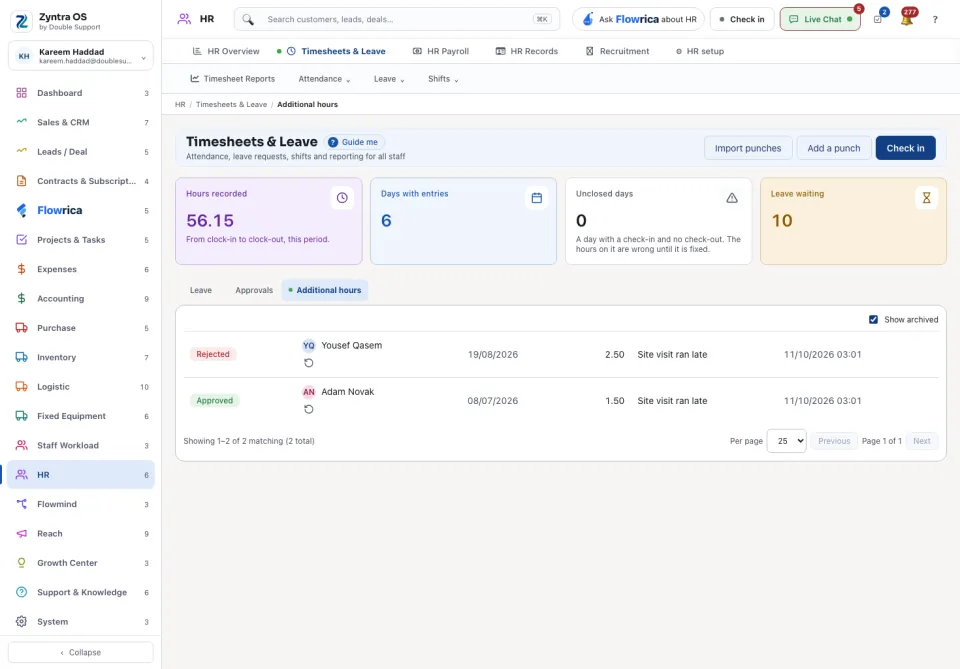Open the Live Chat button
Screen dimensions: 960x669
[820, 20]
